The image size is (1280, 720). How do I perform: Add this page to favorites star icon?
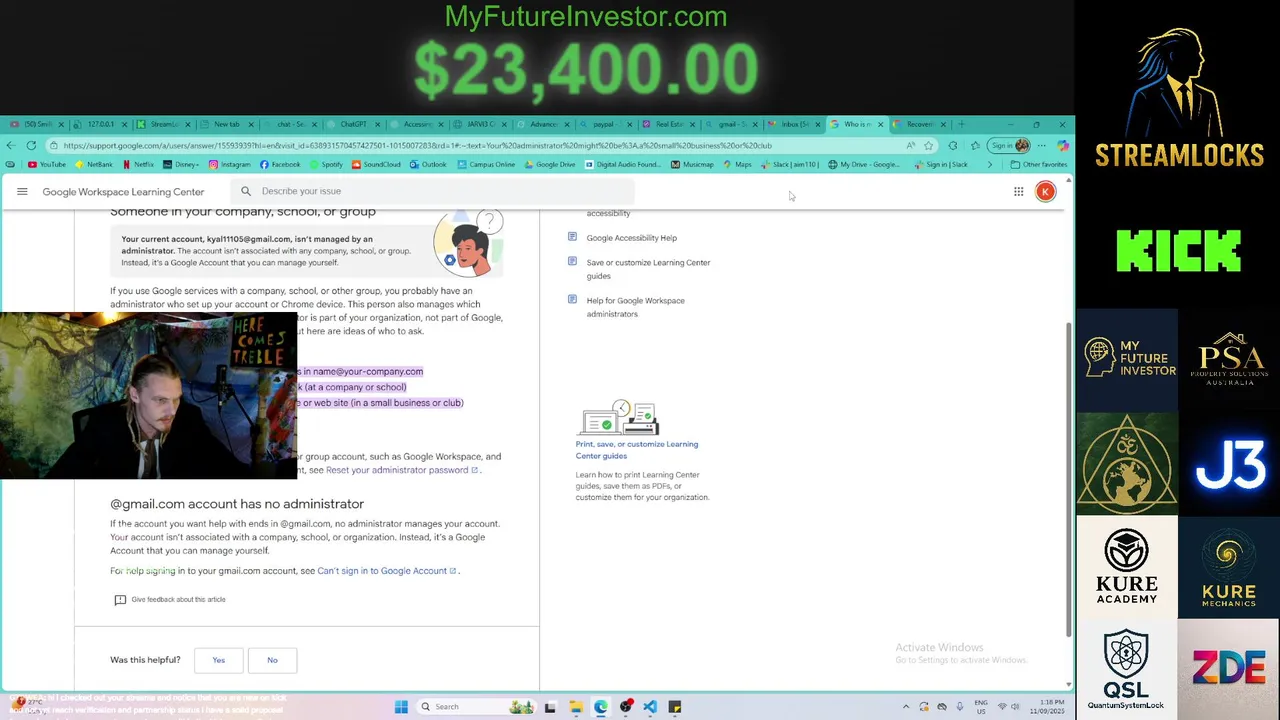[x=928, y=145]
